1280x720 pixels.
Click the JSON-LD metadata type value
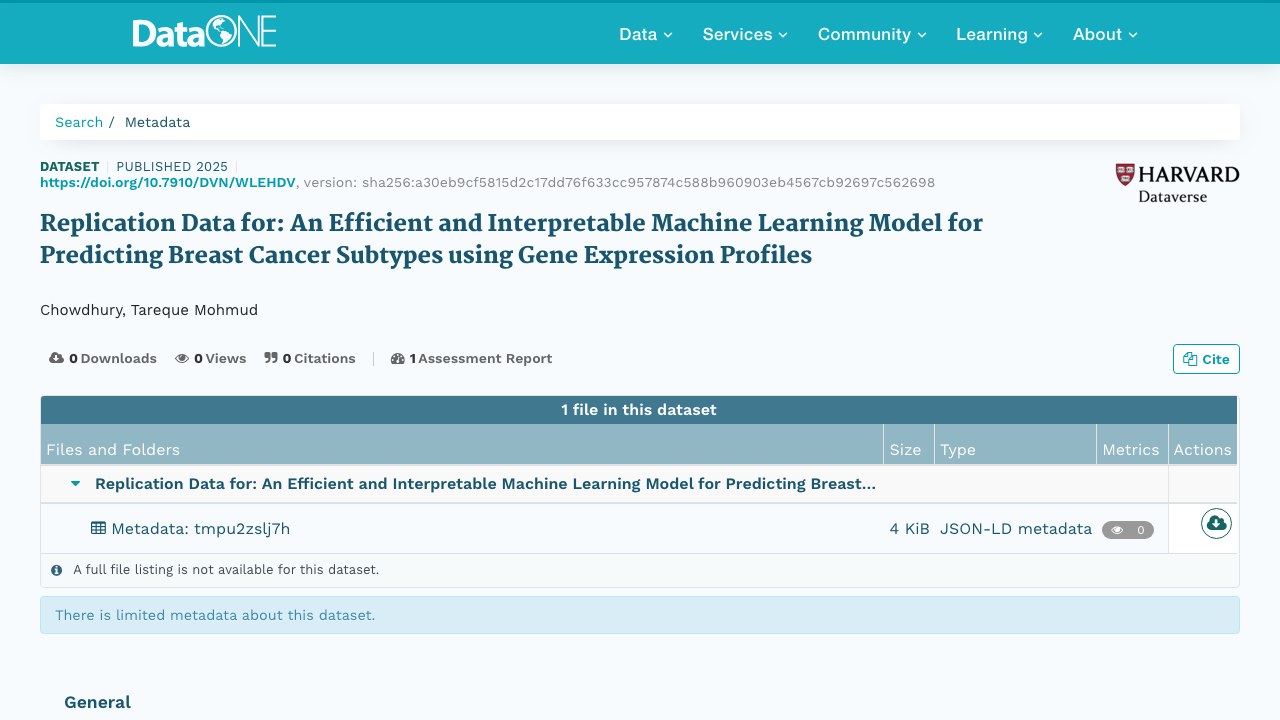pos(1016,529)
